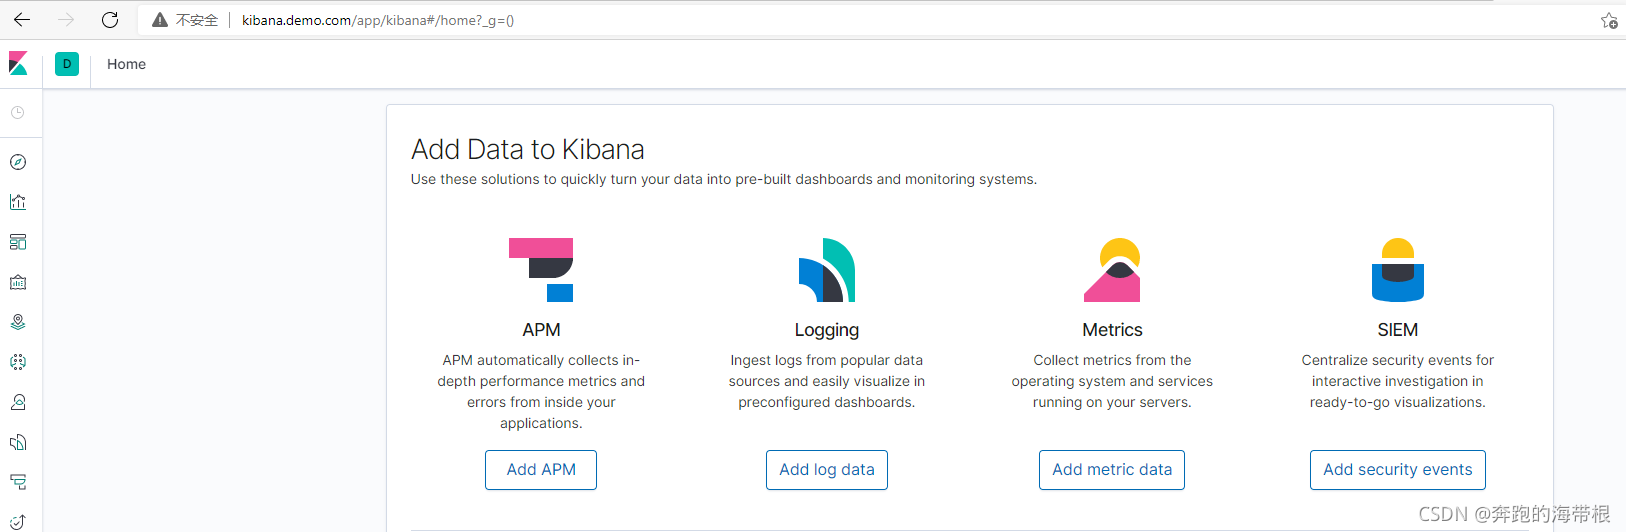The width and height of the screenshot is (1626, 532).
Task: Click the Add security events button
Action: tap(1397, 470)
